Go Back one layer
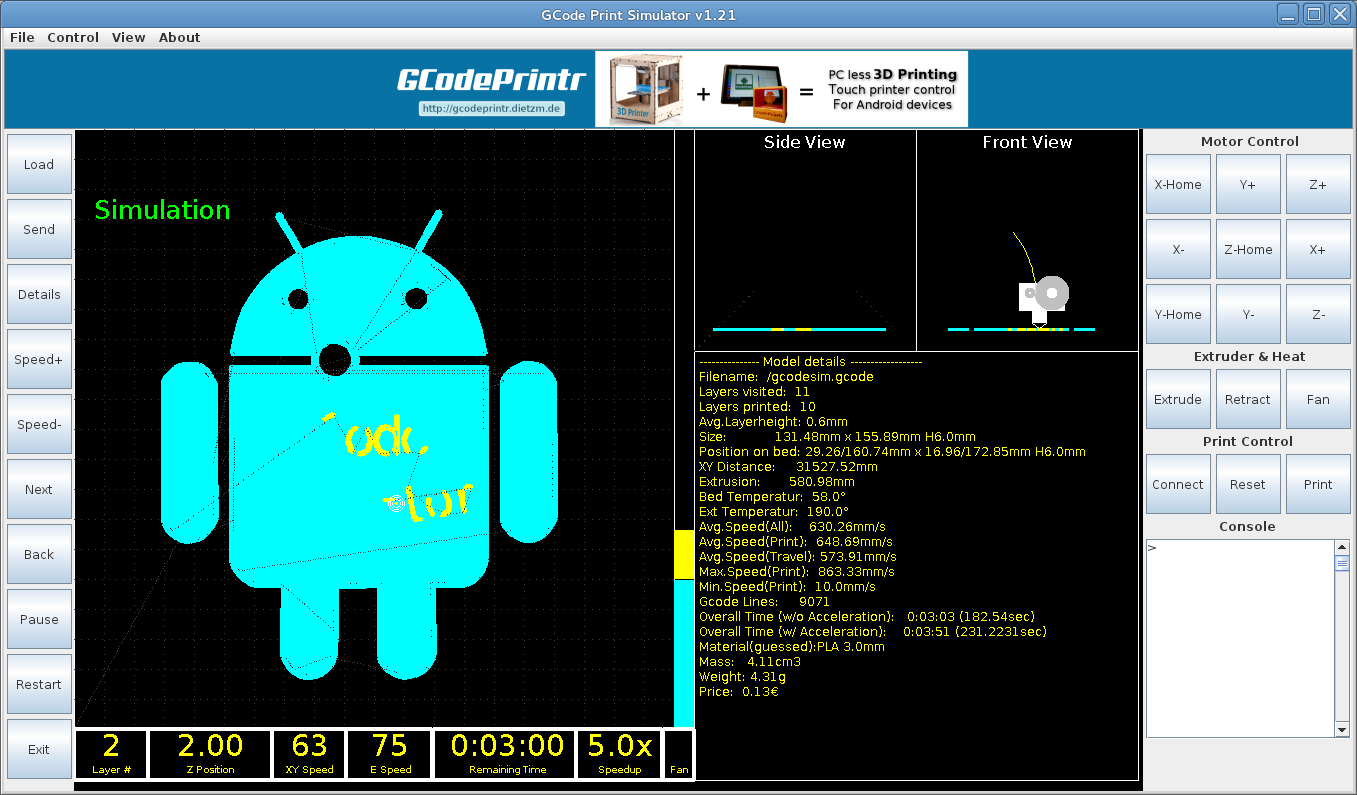The image size is (1357, 795). tap(39, 554)
